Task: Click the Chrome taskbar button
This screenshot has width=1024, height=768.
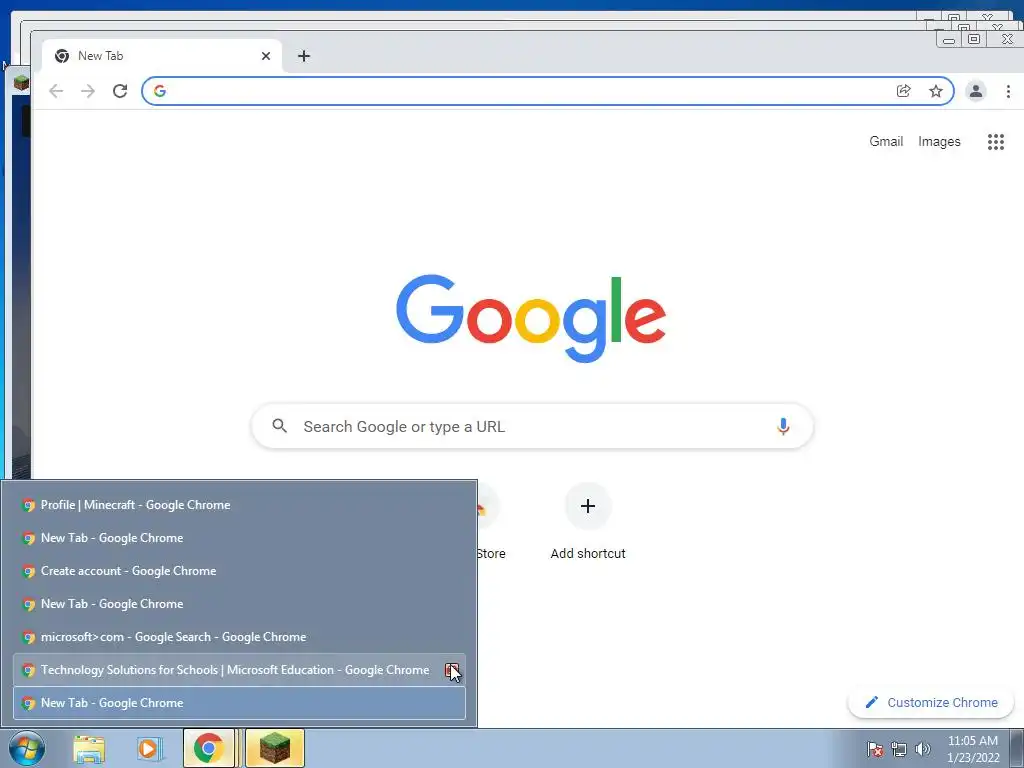Action: [209, 748]
